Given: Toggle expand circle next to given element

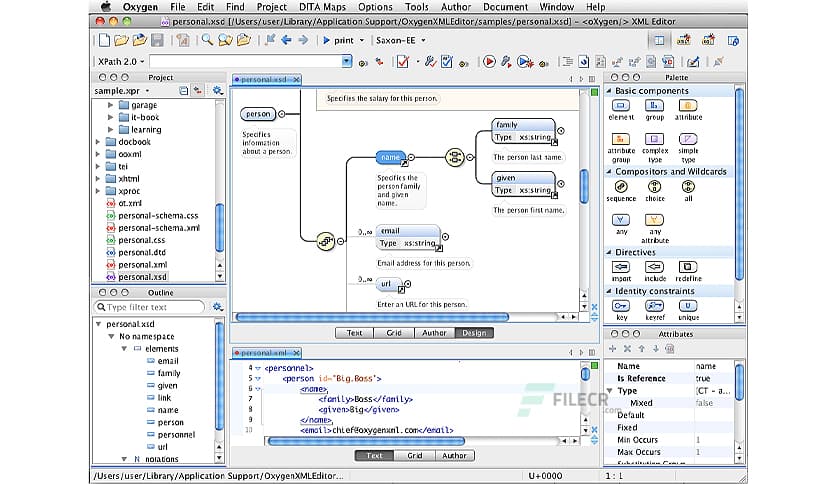Looking at the screenshot, I should click(x=560, y=183).
